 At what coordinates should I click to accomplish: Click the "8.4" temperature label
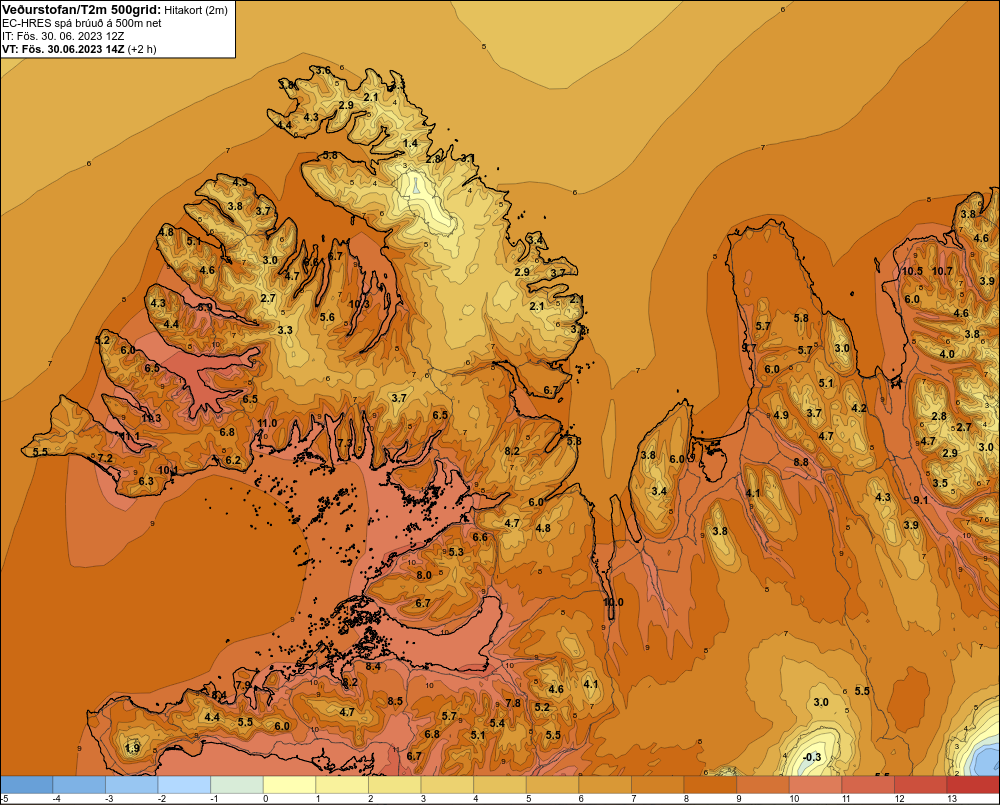coord(373,666)
